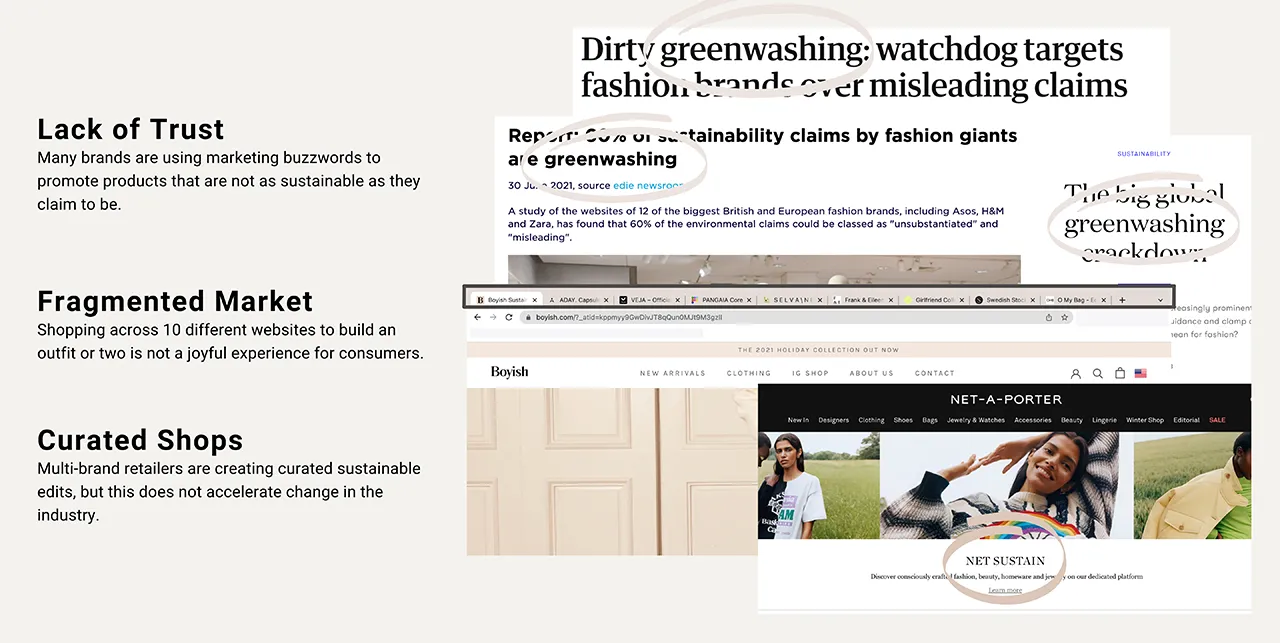
Task: Click the 2021 Holiday Collection banner
Action: point(819,350)
